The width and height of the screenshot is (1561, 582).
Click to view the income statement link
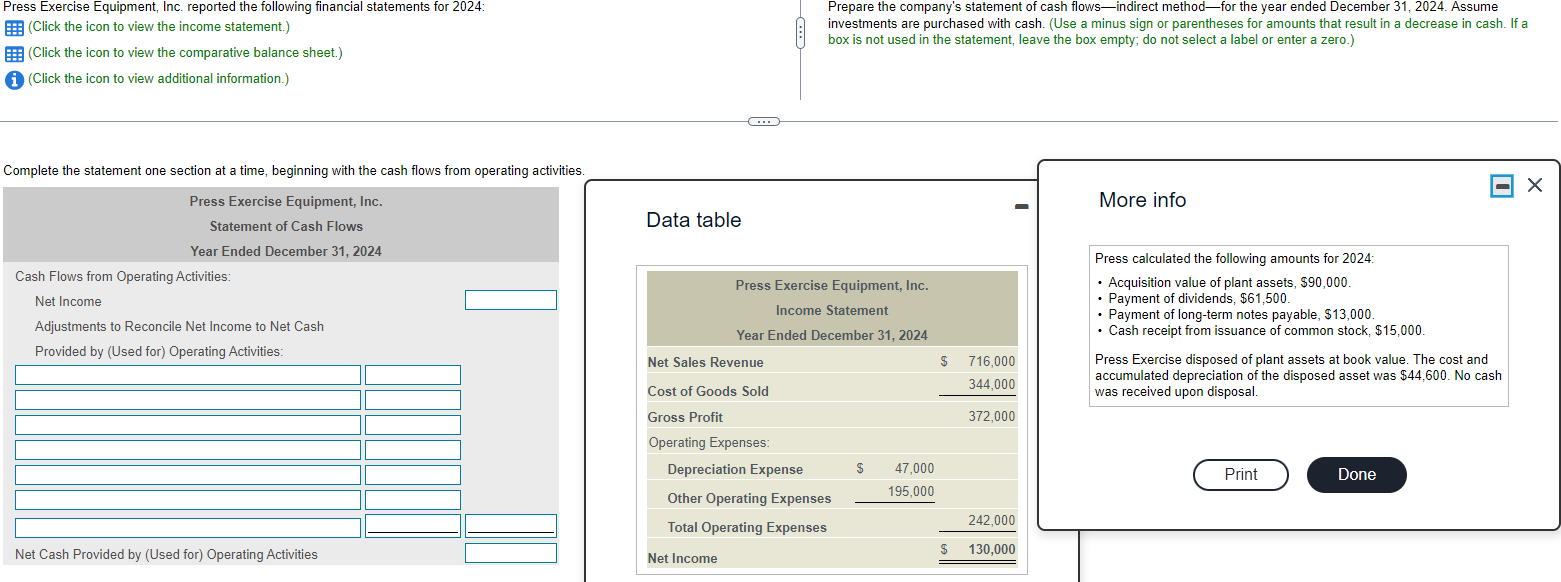click(x=159, y=27)
